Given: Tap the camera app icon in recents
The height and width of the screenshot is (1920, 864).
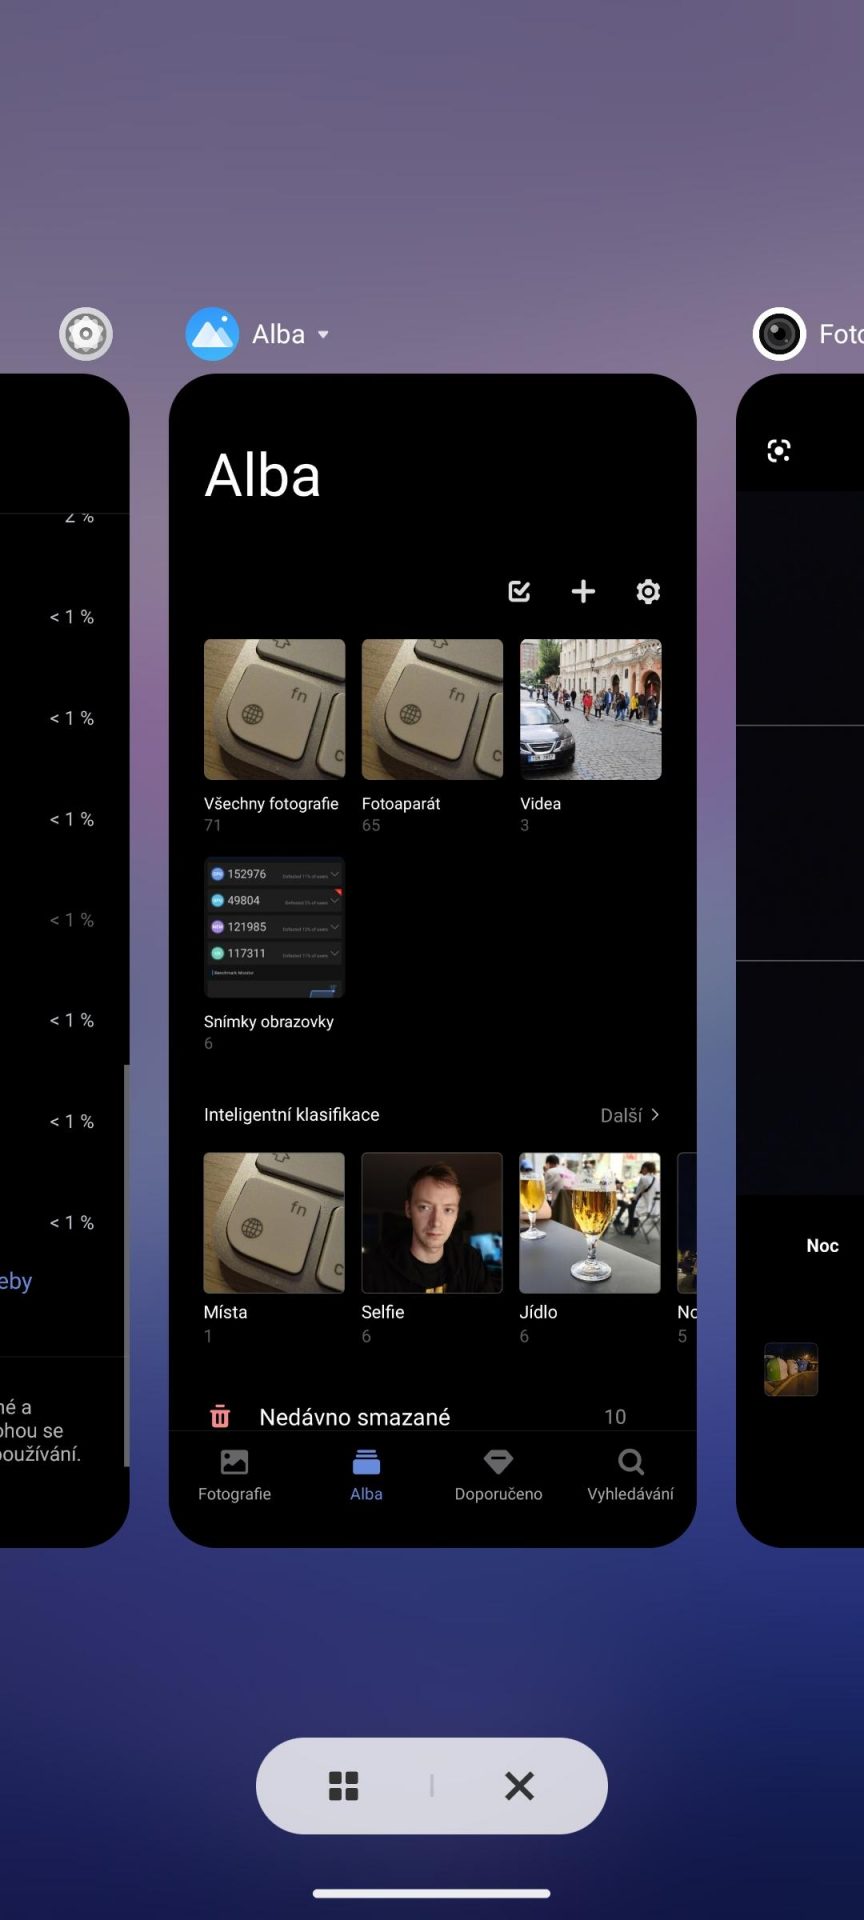Looking at the screenshot, I should 779,334.
